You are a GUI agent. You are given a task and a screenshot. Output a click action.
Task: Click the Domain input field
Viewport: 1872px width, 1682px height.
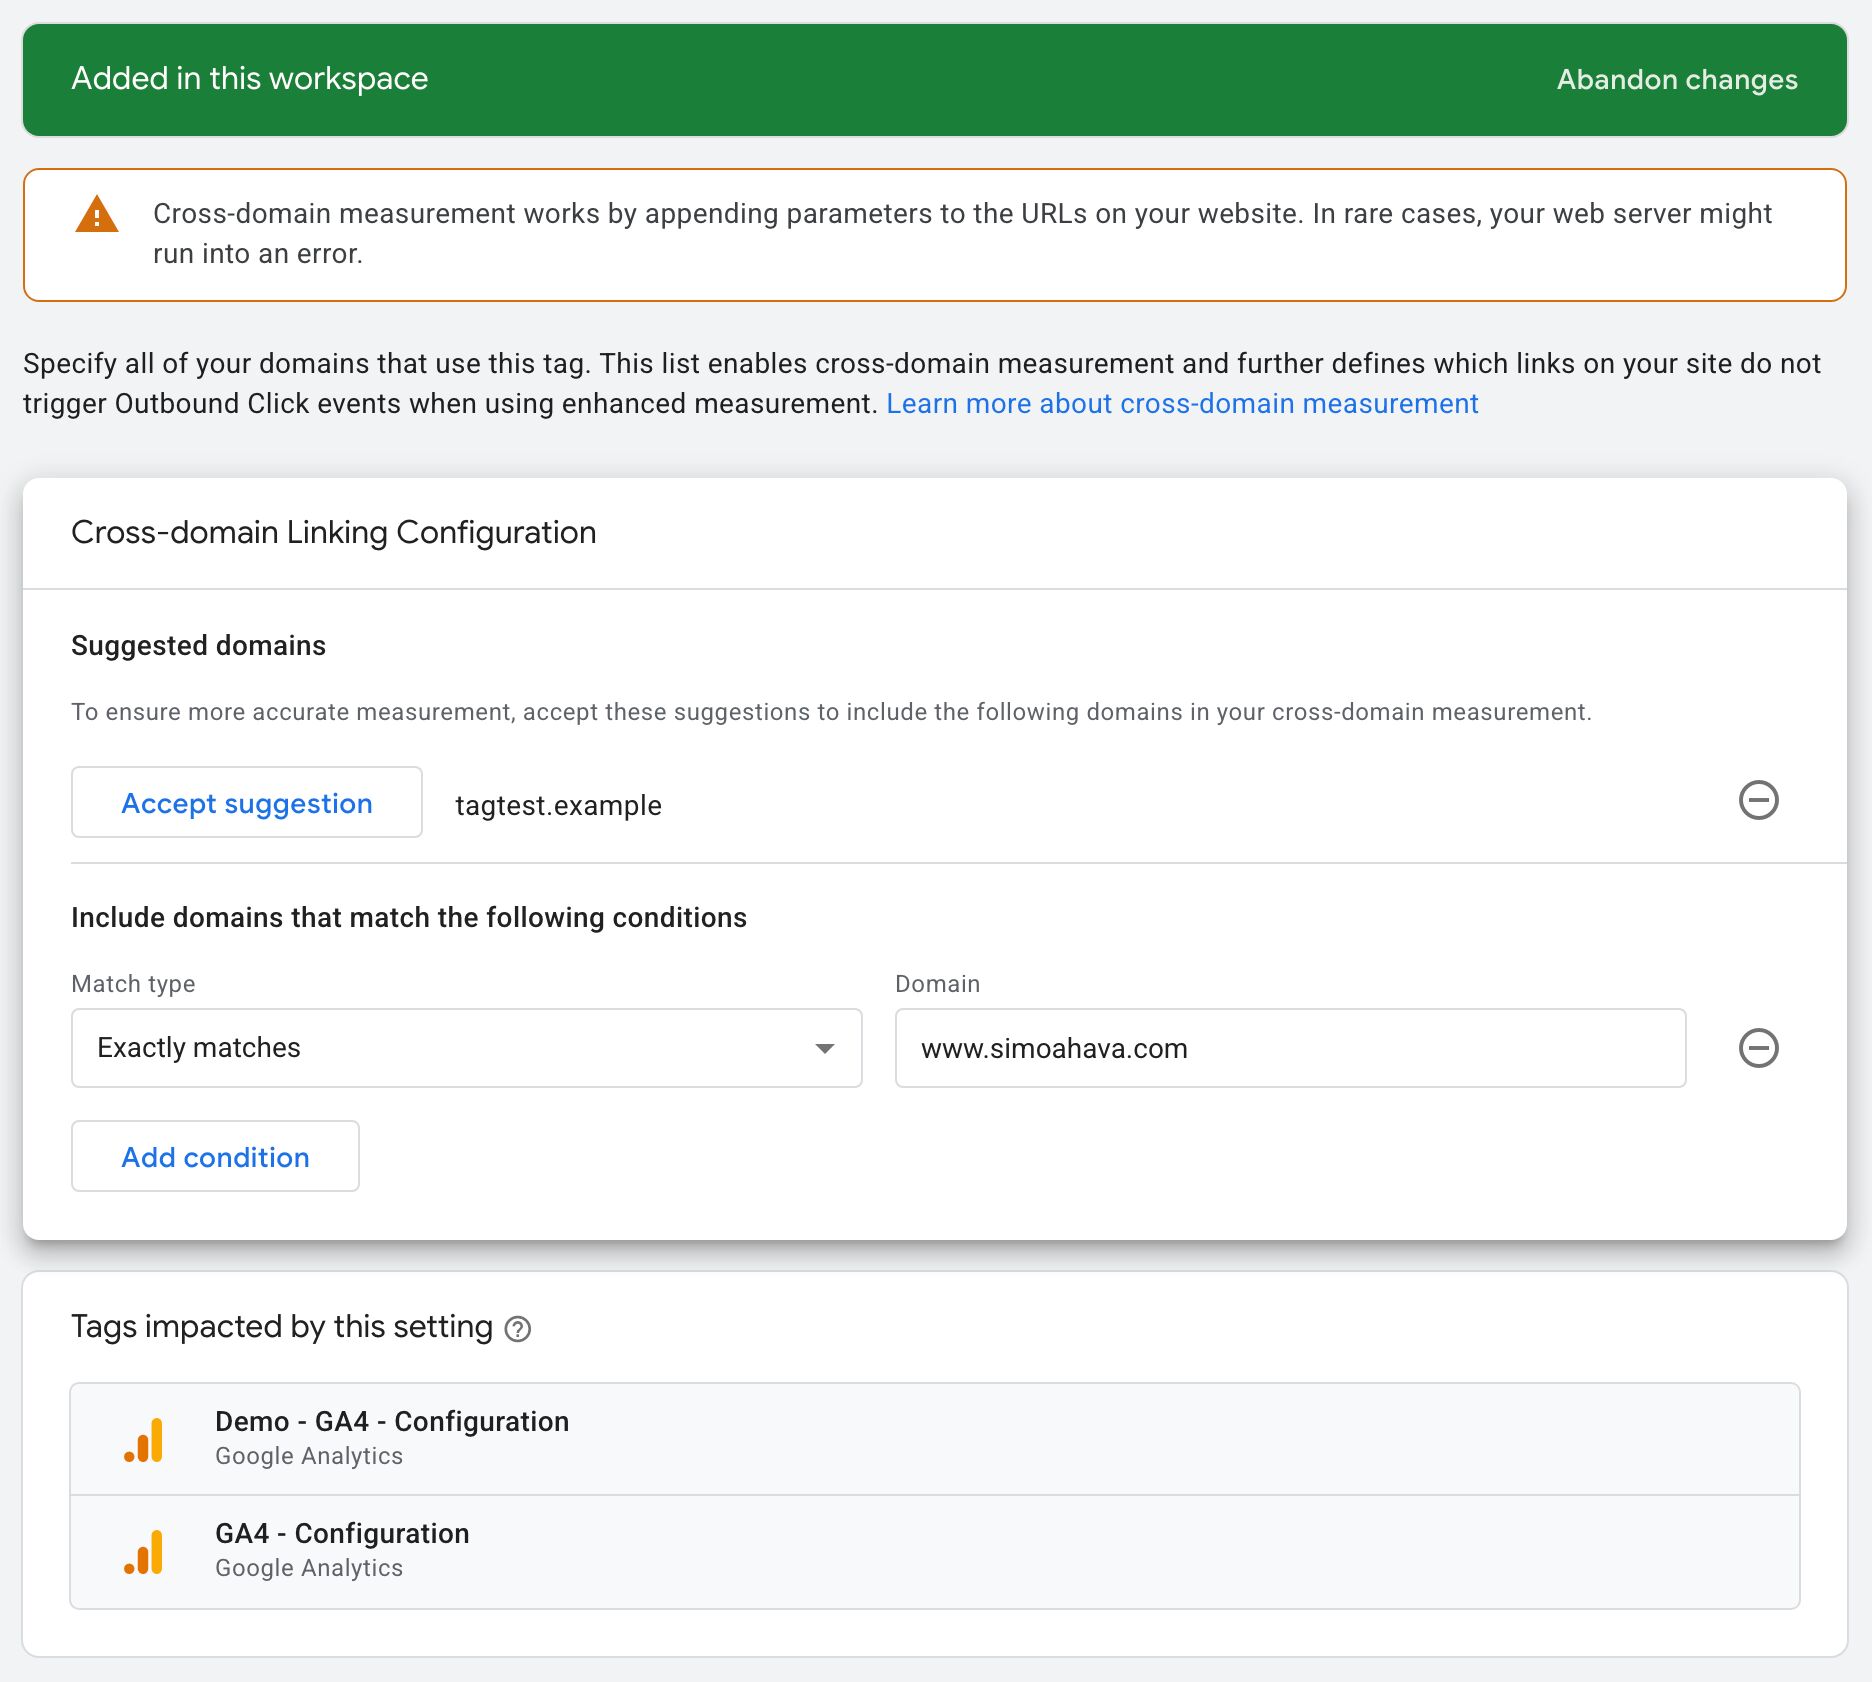1290,1048
